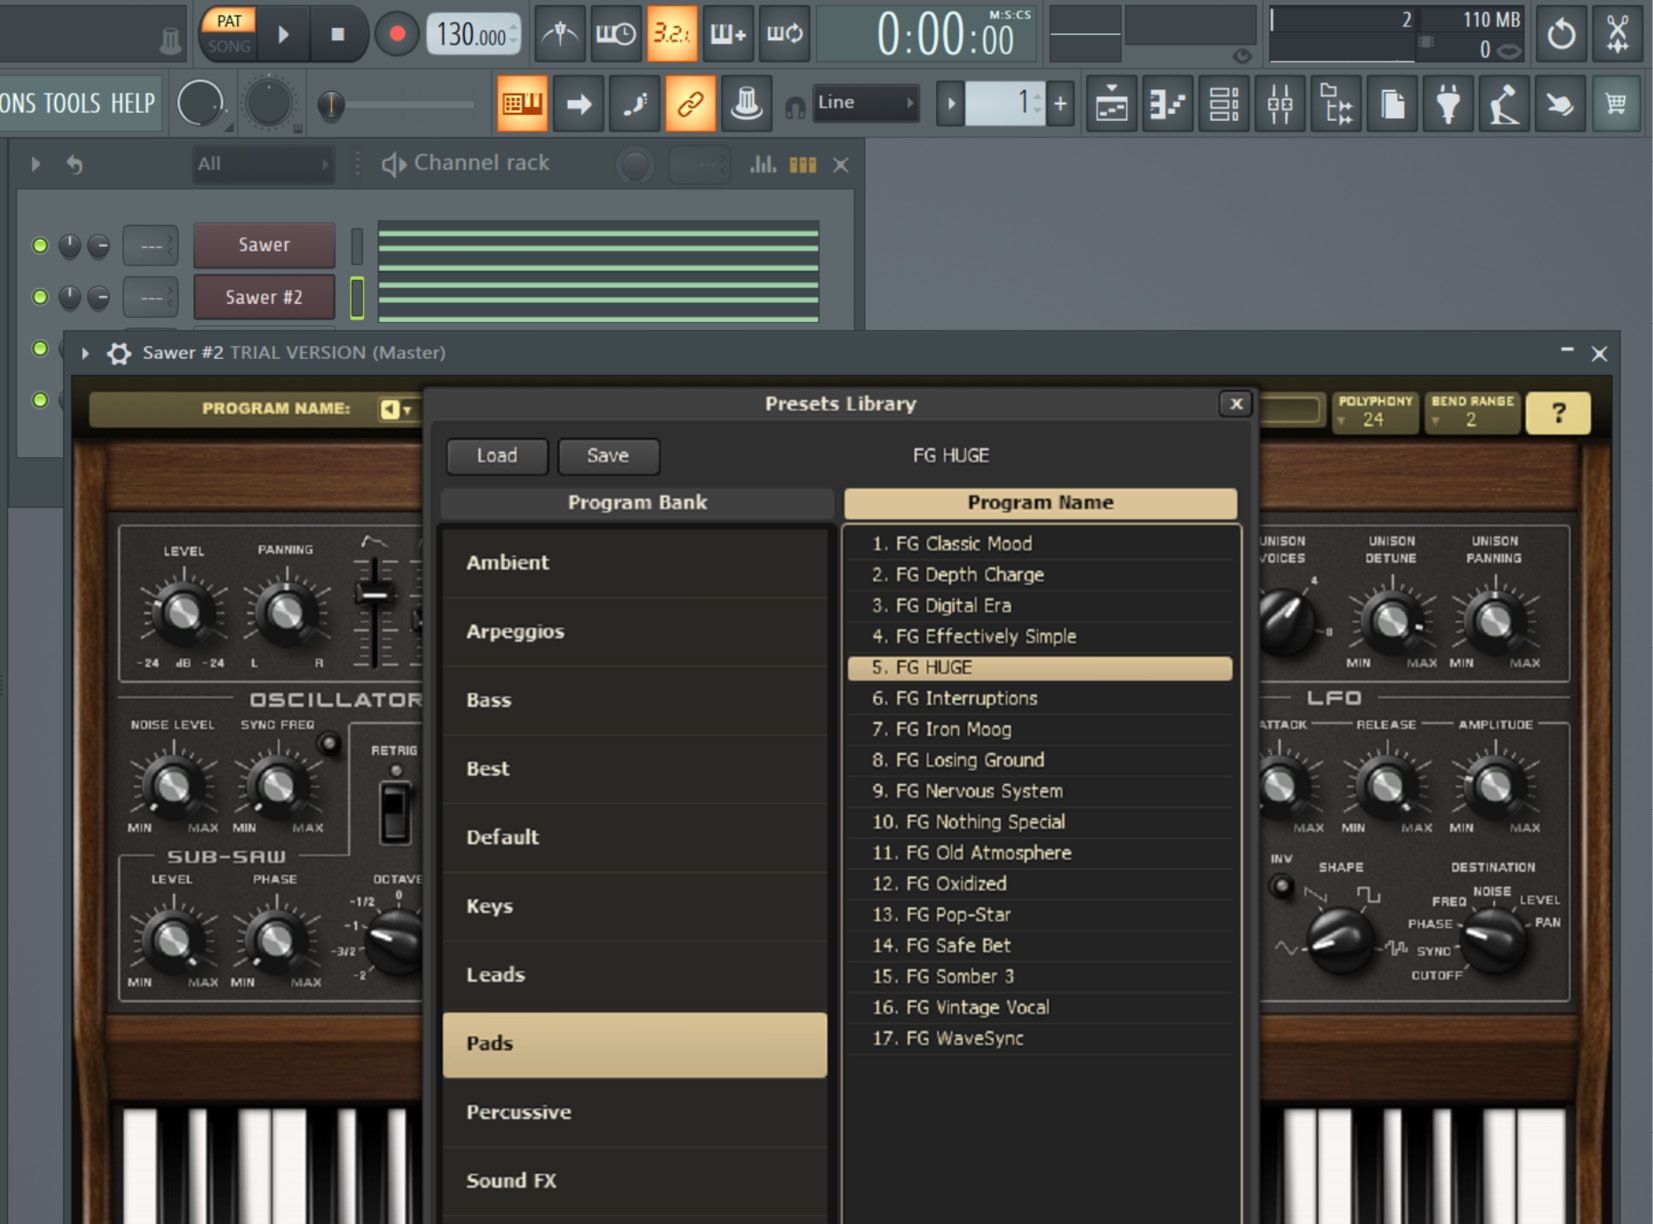Toggle Channel rack step/piano view icon

click(x=803, y=164)
